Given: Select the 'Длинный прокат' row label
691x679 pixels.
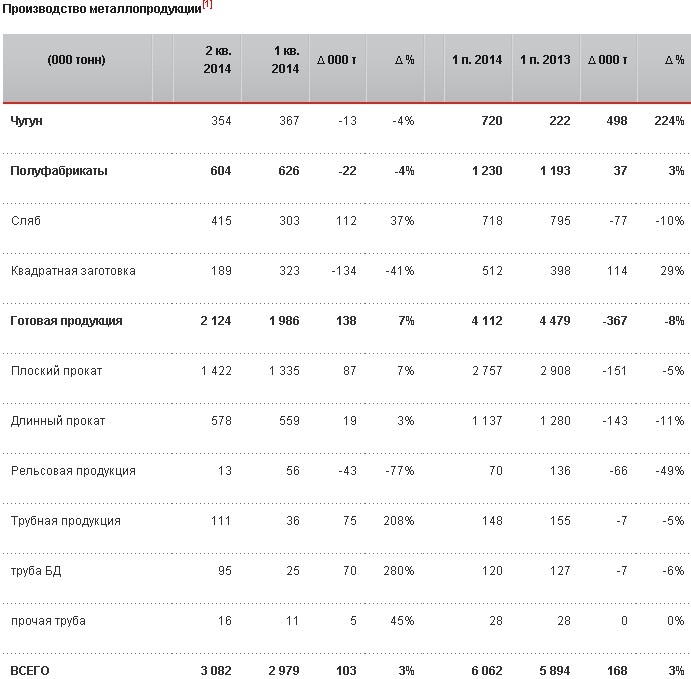Looking at the screenshot, I should pyautogui.click(x=58, y=421).
